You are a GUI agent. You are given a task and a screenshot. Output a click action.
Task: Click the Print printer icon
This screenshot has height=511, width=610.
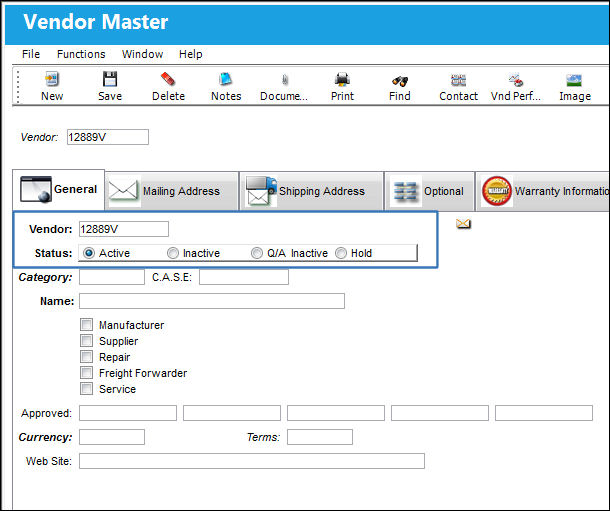click(342, 79)
